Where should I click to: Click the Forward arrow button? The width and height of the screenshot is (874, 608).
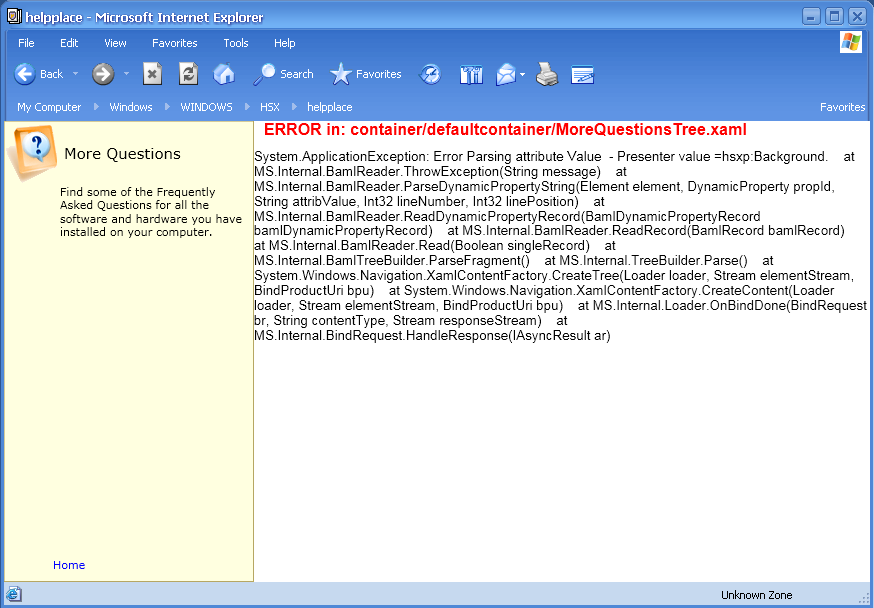(103, 74)
